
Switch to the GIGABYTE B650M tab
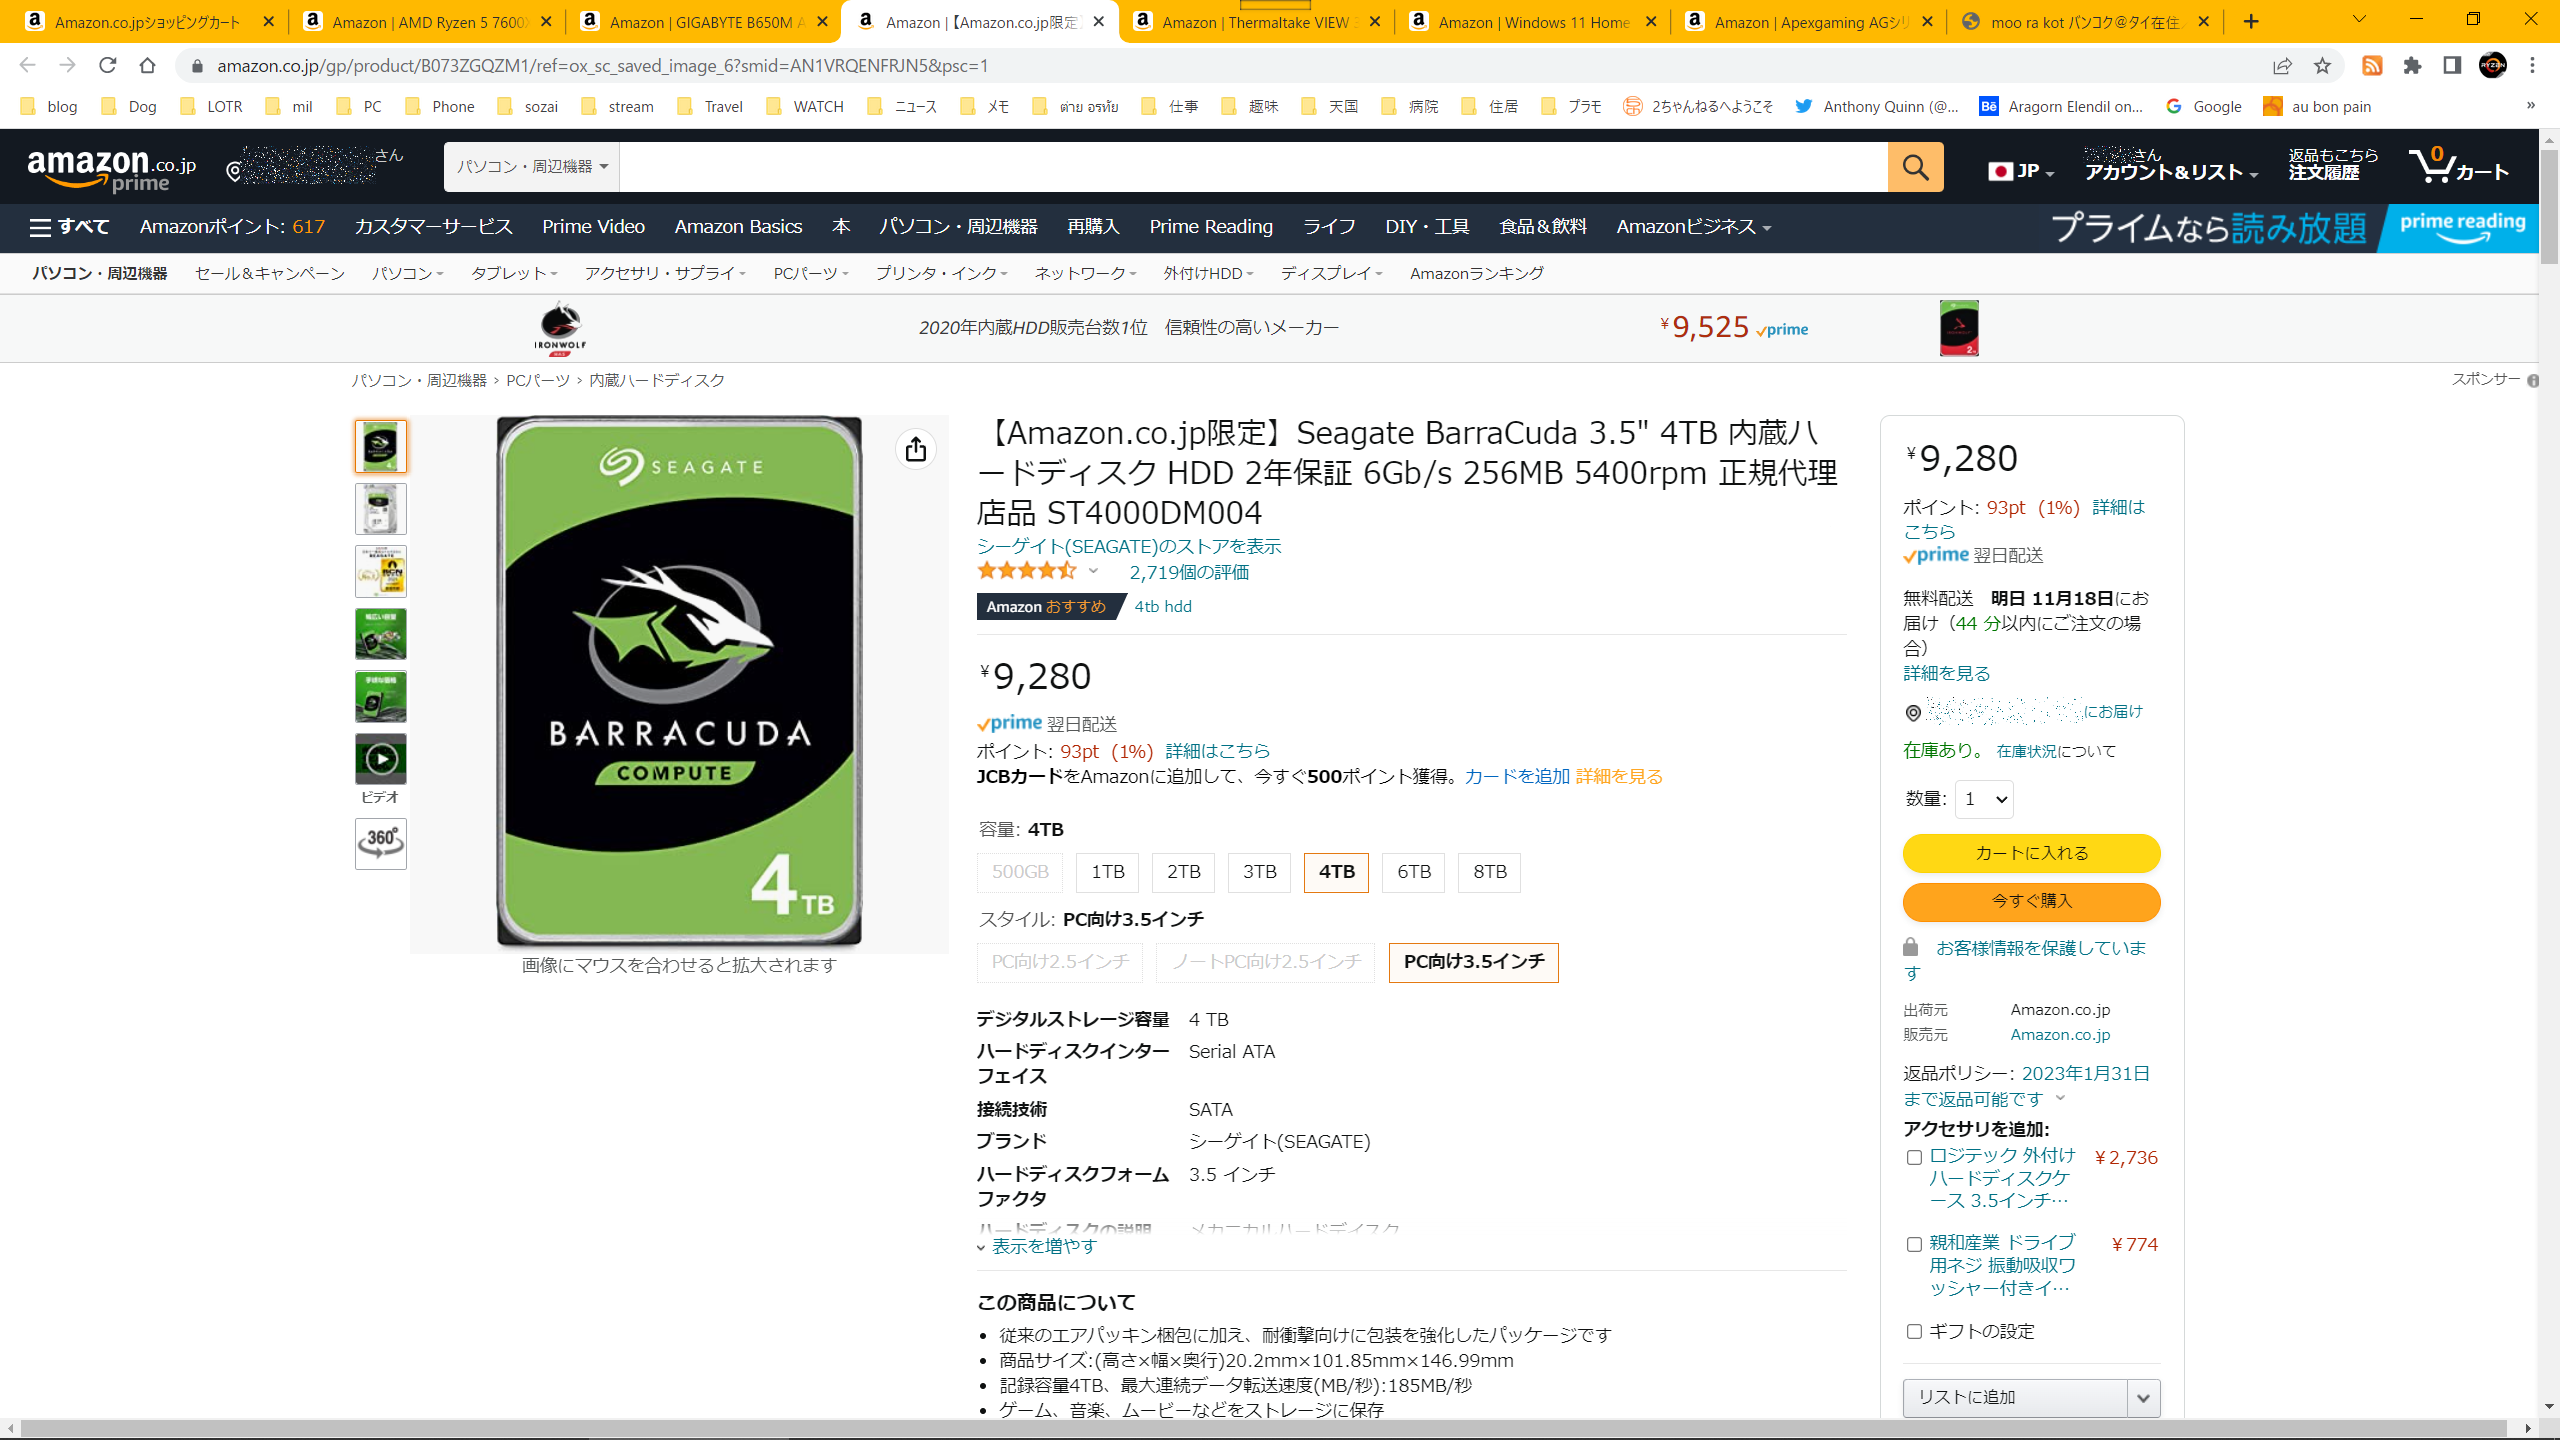pos(706,22)
